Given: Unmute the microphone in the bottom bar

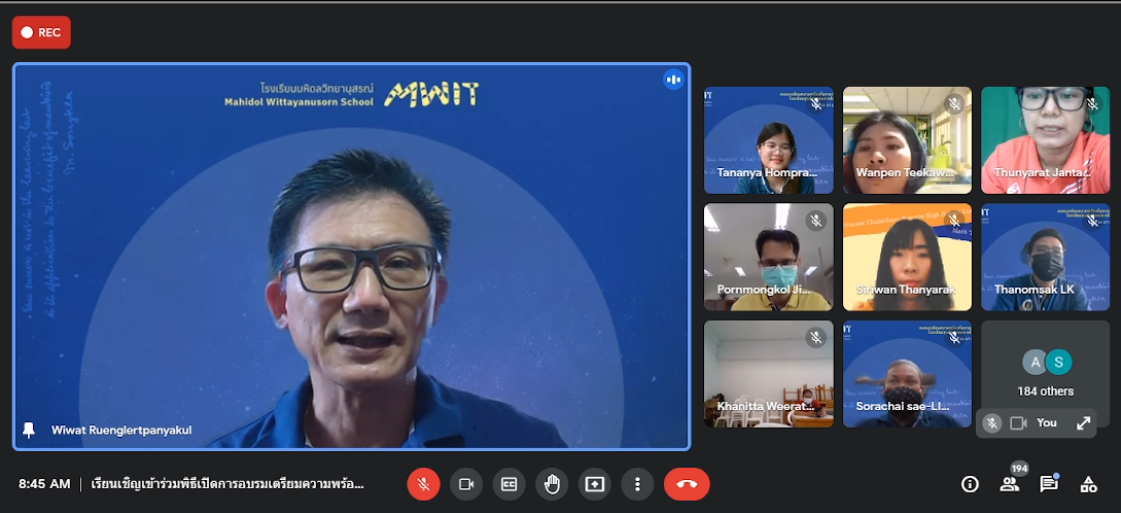Looking at the screenshot, I should (423, 484).
